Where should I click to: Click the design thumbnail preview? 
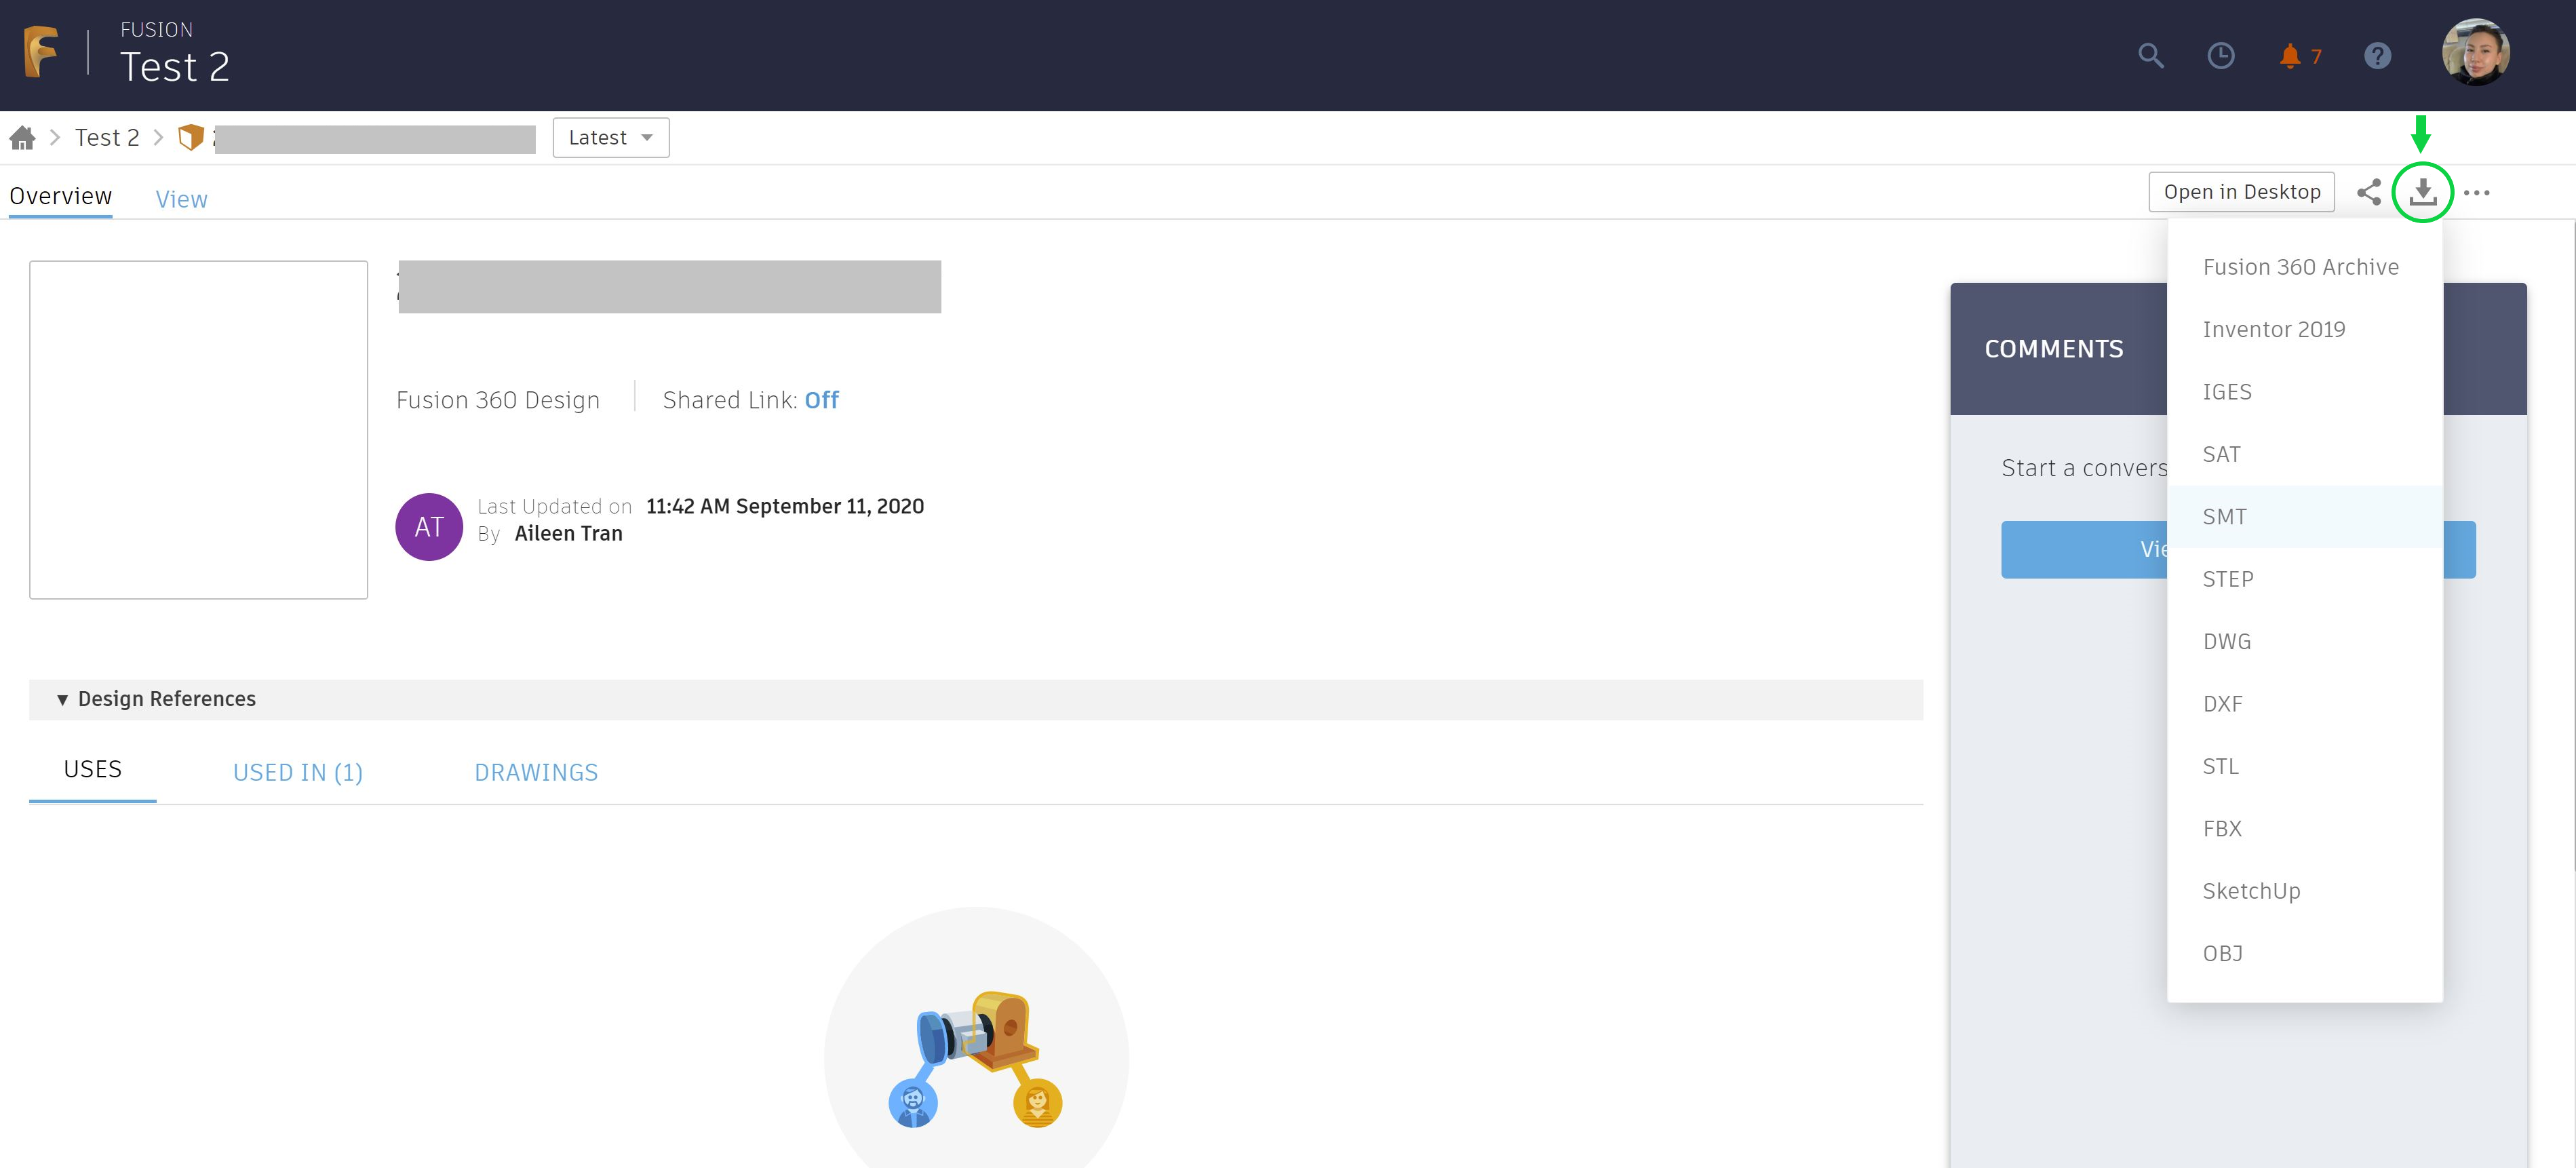point(198,430)
